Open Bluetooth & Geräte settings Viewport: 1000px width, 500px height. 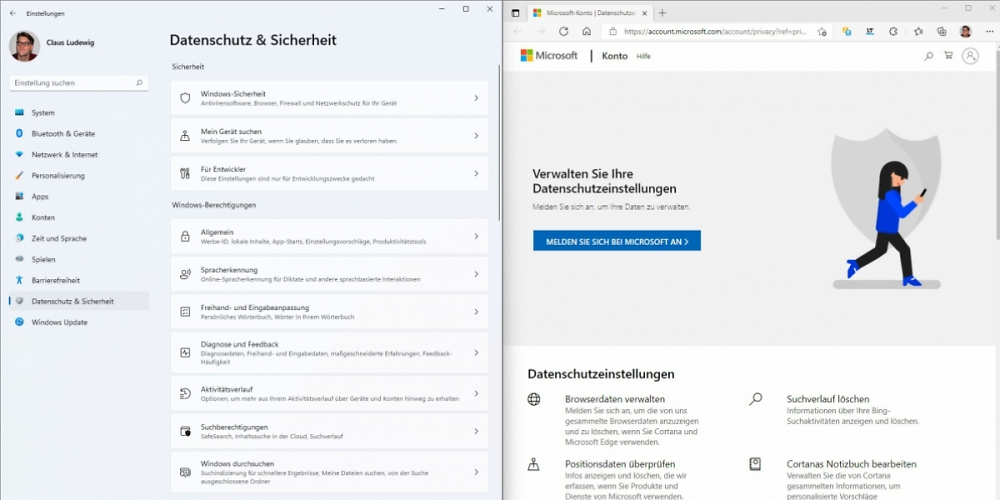(79, 134)
